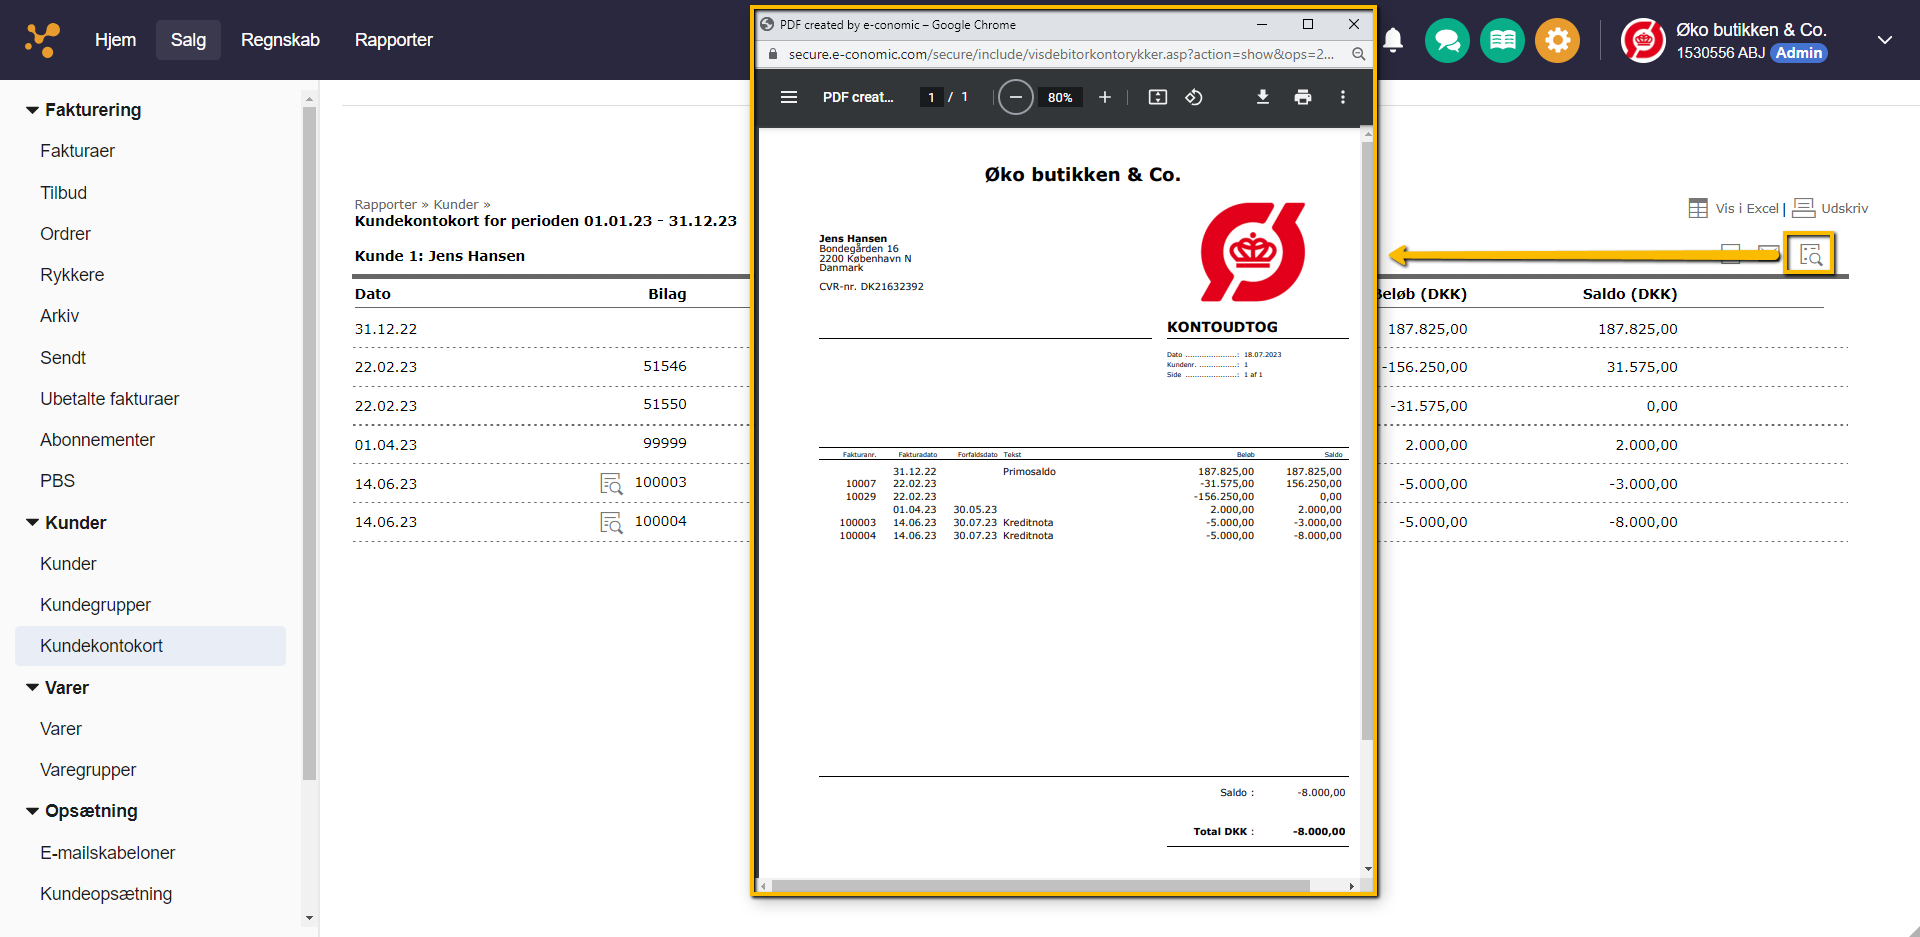The height and width of the screenshot is (937, 1920).
Task: Open Ubetalte fakturaer in the sidebar
Action: click(x=109, y=399)
